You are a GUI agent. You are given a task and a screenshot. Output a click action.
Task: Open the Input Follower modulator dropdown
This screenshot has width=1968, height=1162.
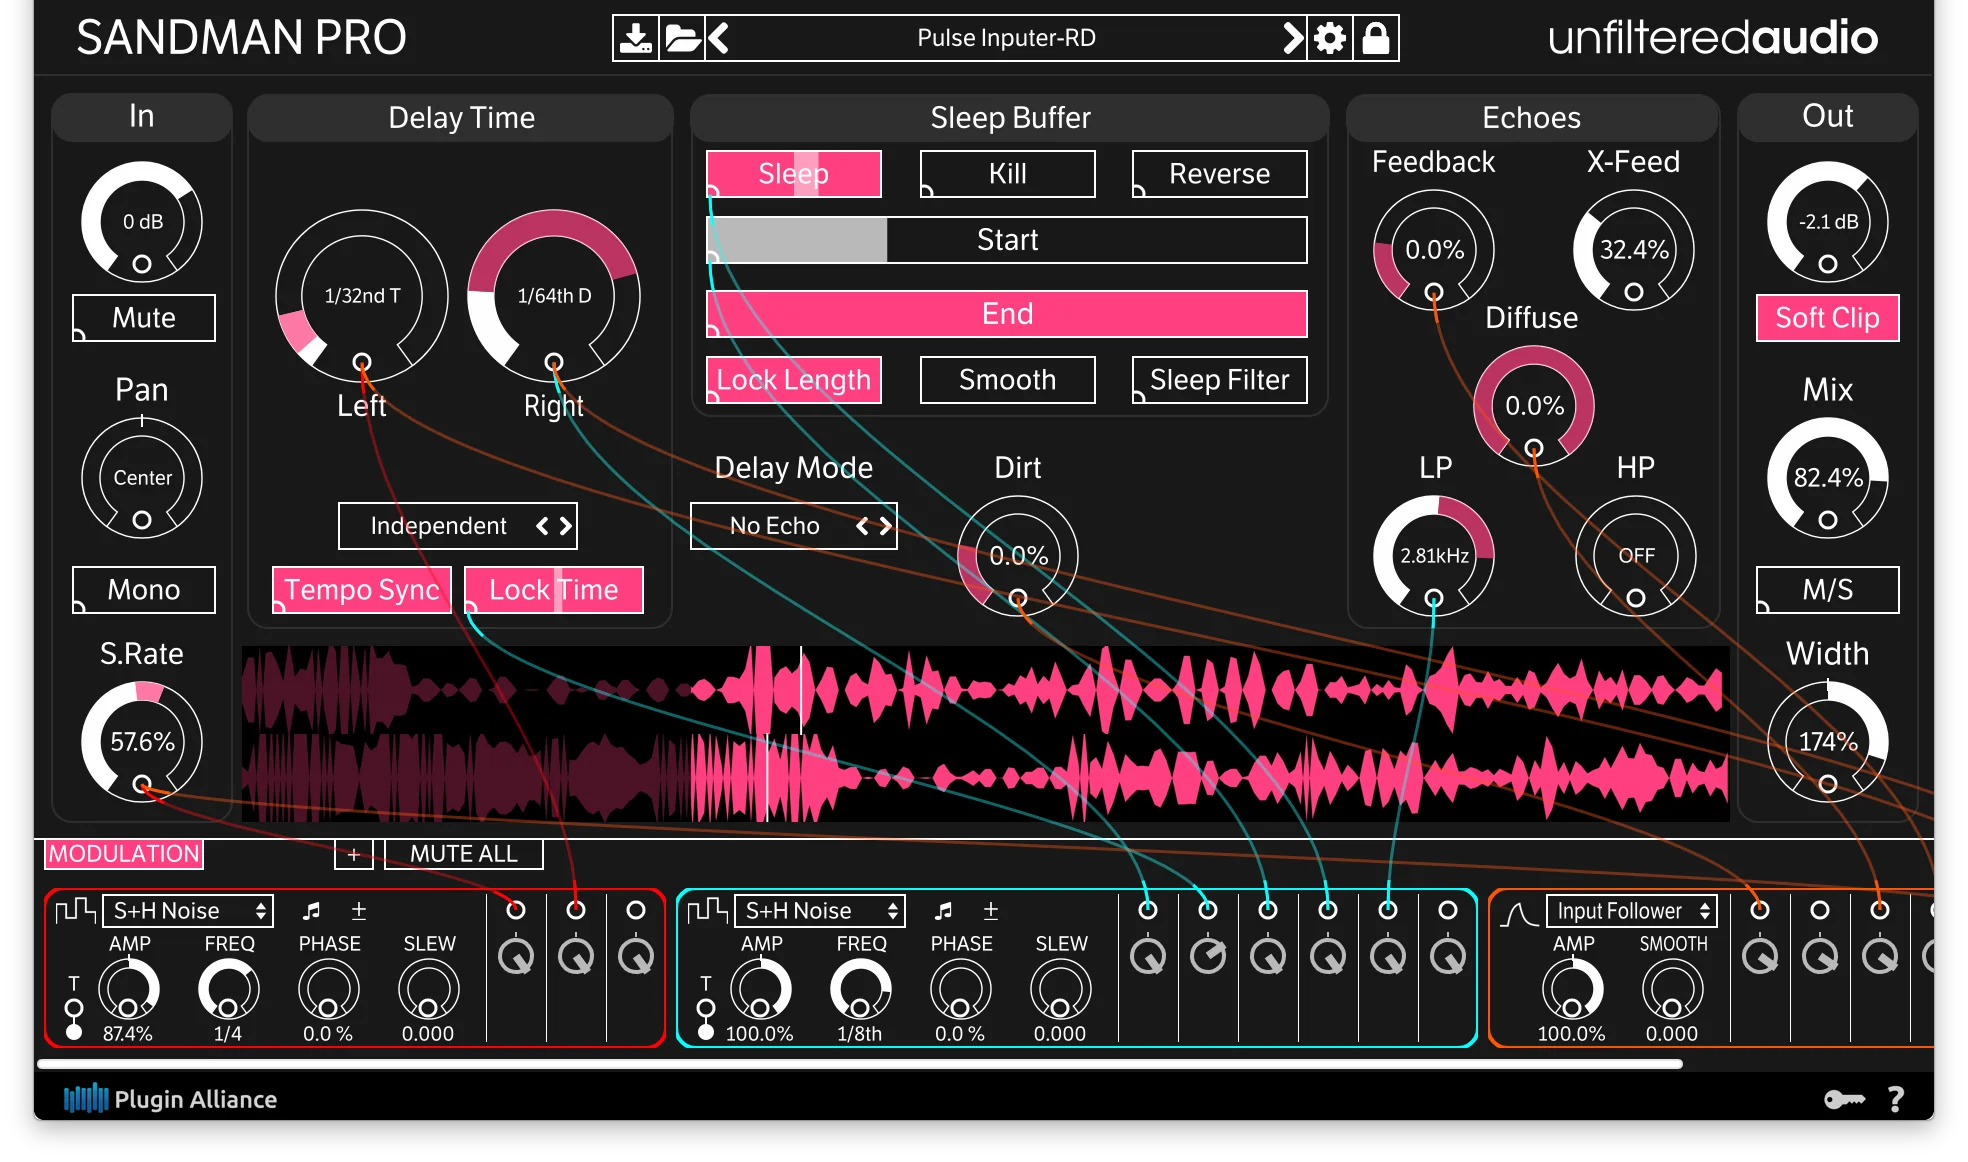[1630, 910]
